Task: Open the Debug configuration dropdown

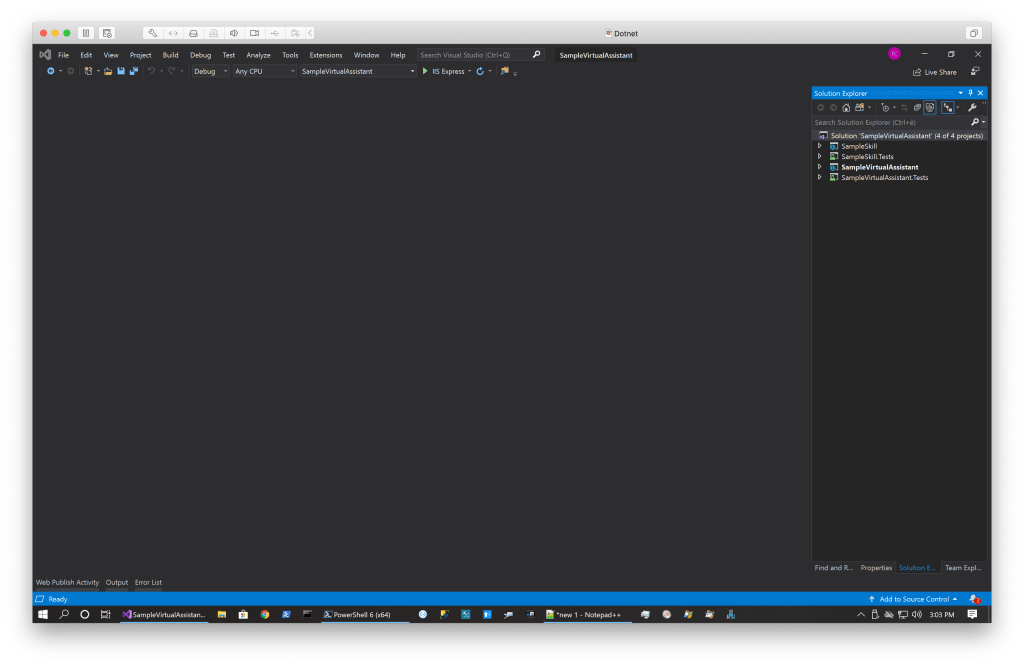Action: click(x=211, y=71)
